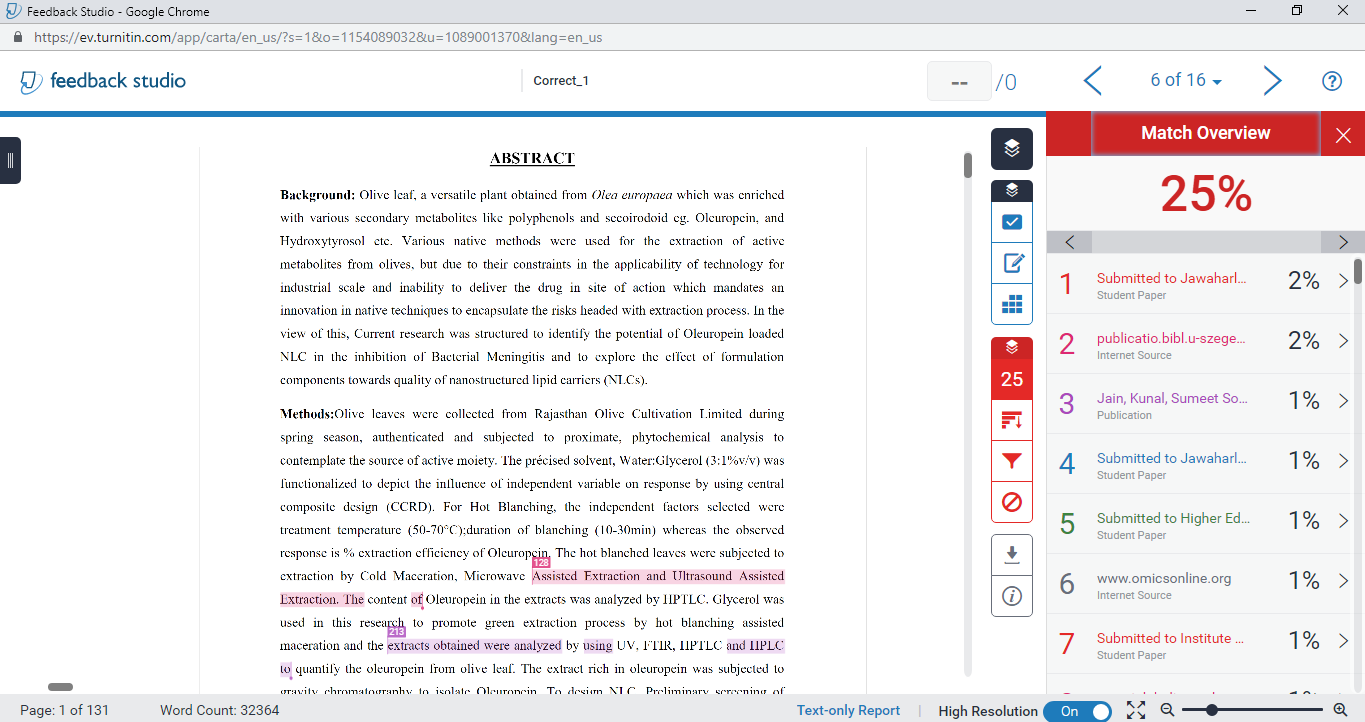Open the Feedback Summary edit icon

[x=1011, y=263]
